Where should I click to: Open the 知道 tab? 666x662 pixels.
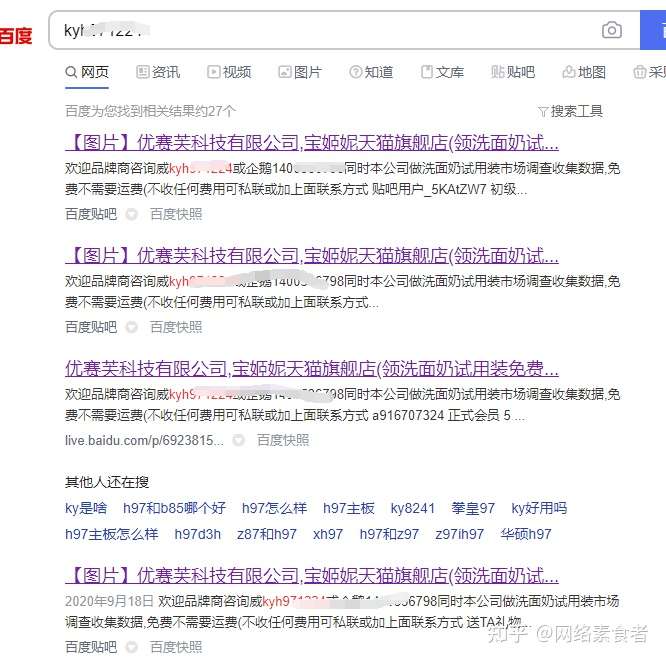pyautogui.click(x=371, y=72)
